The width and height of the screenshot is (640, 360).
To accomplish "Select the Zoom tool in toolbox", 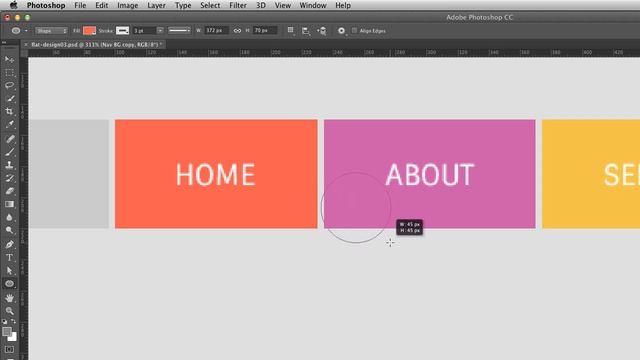I will click(9, 311).
